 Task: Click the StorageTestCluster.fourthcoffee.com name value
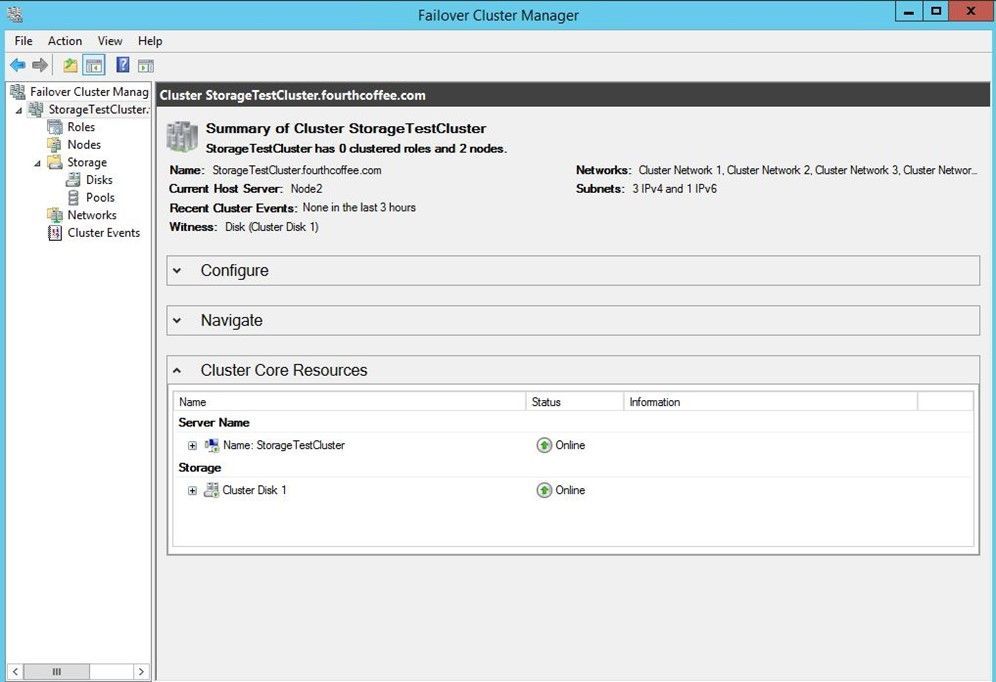point(297,170)
